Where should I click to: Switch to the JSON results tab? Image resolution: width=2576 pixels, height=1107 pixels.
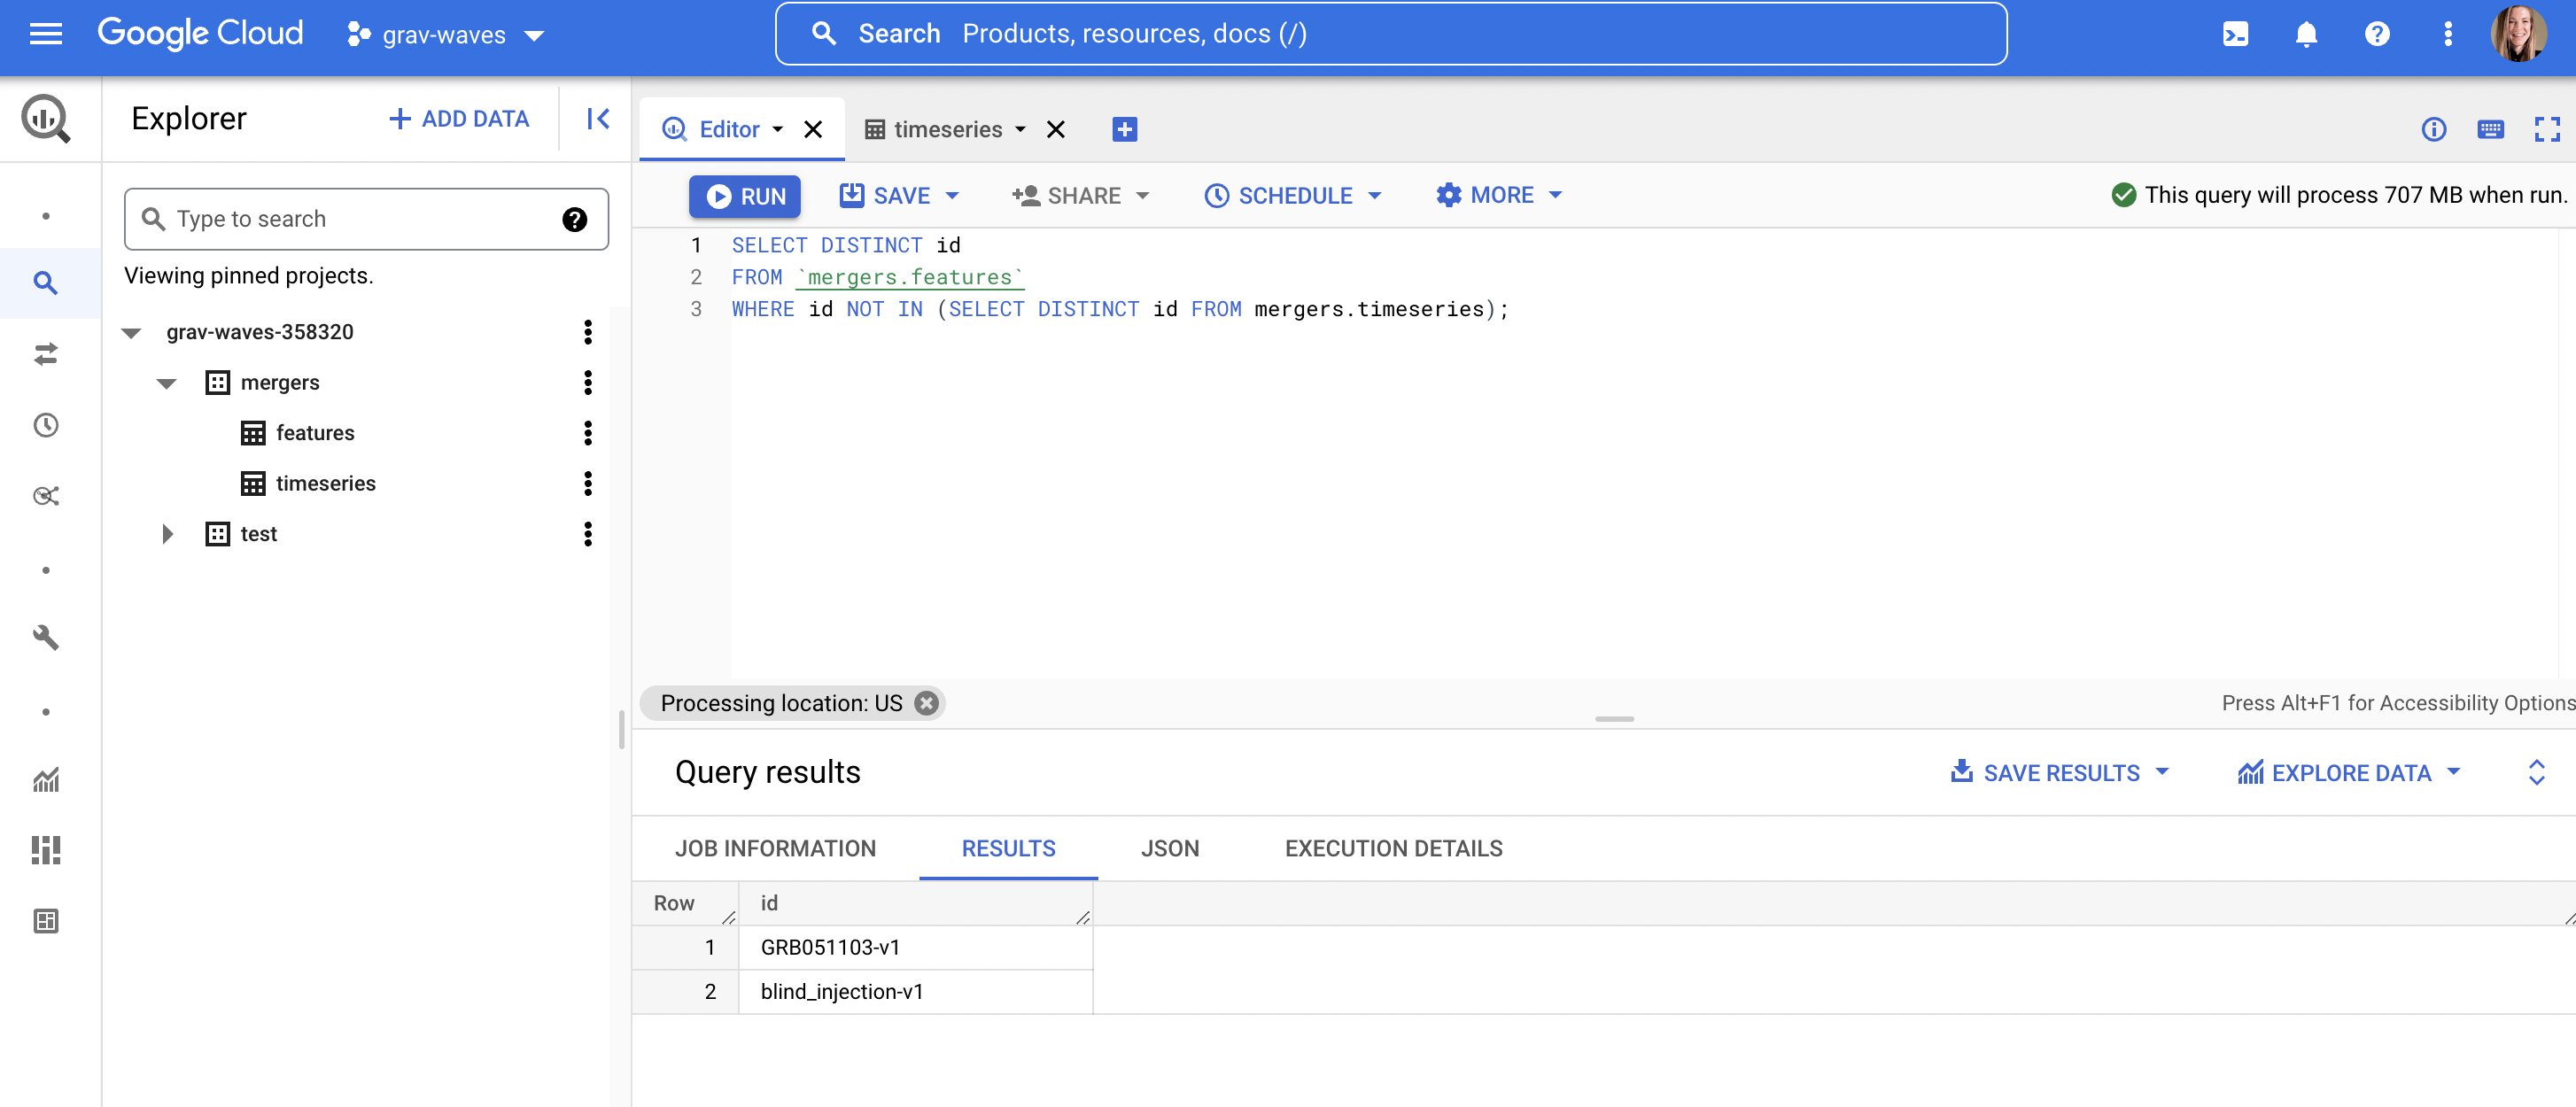tap(1169, 848)
